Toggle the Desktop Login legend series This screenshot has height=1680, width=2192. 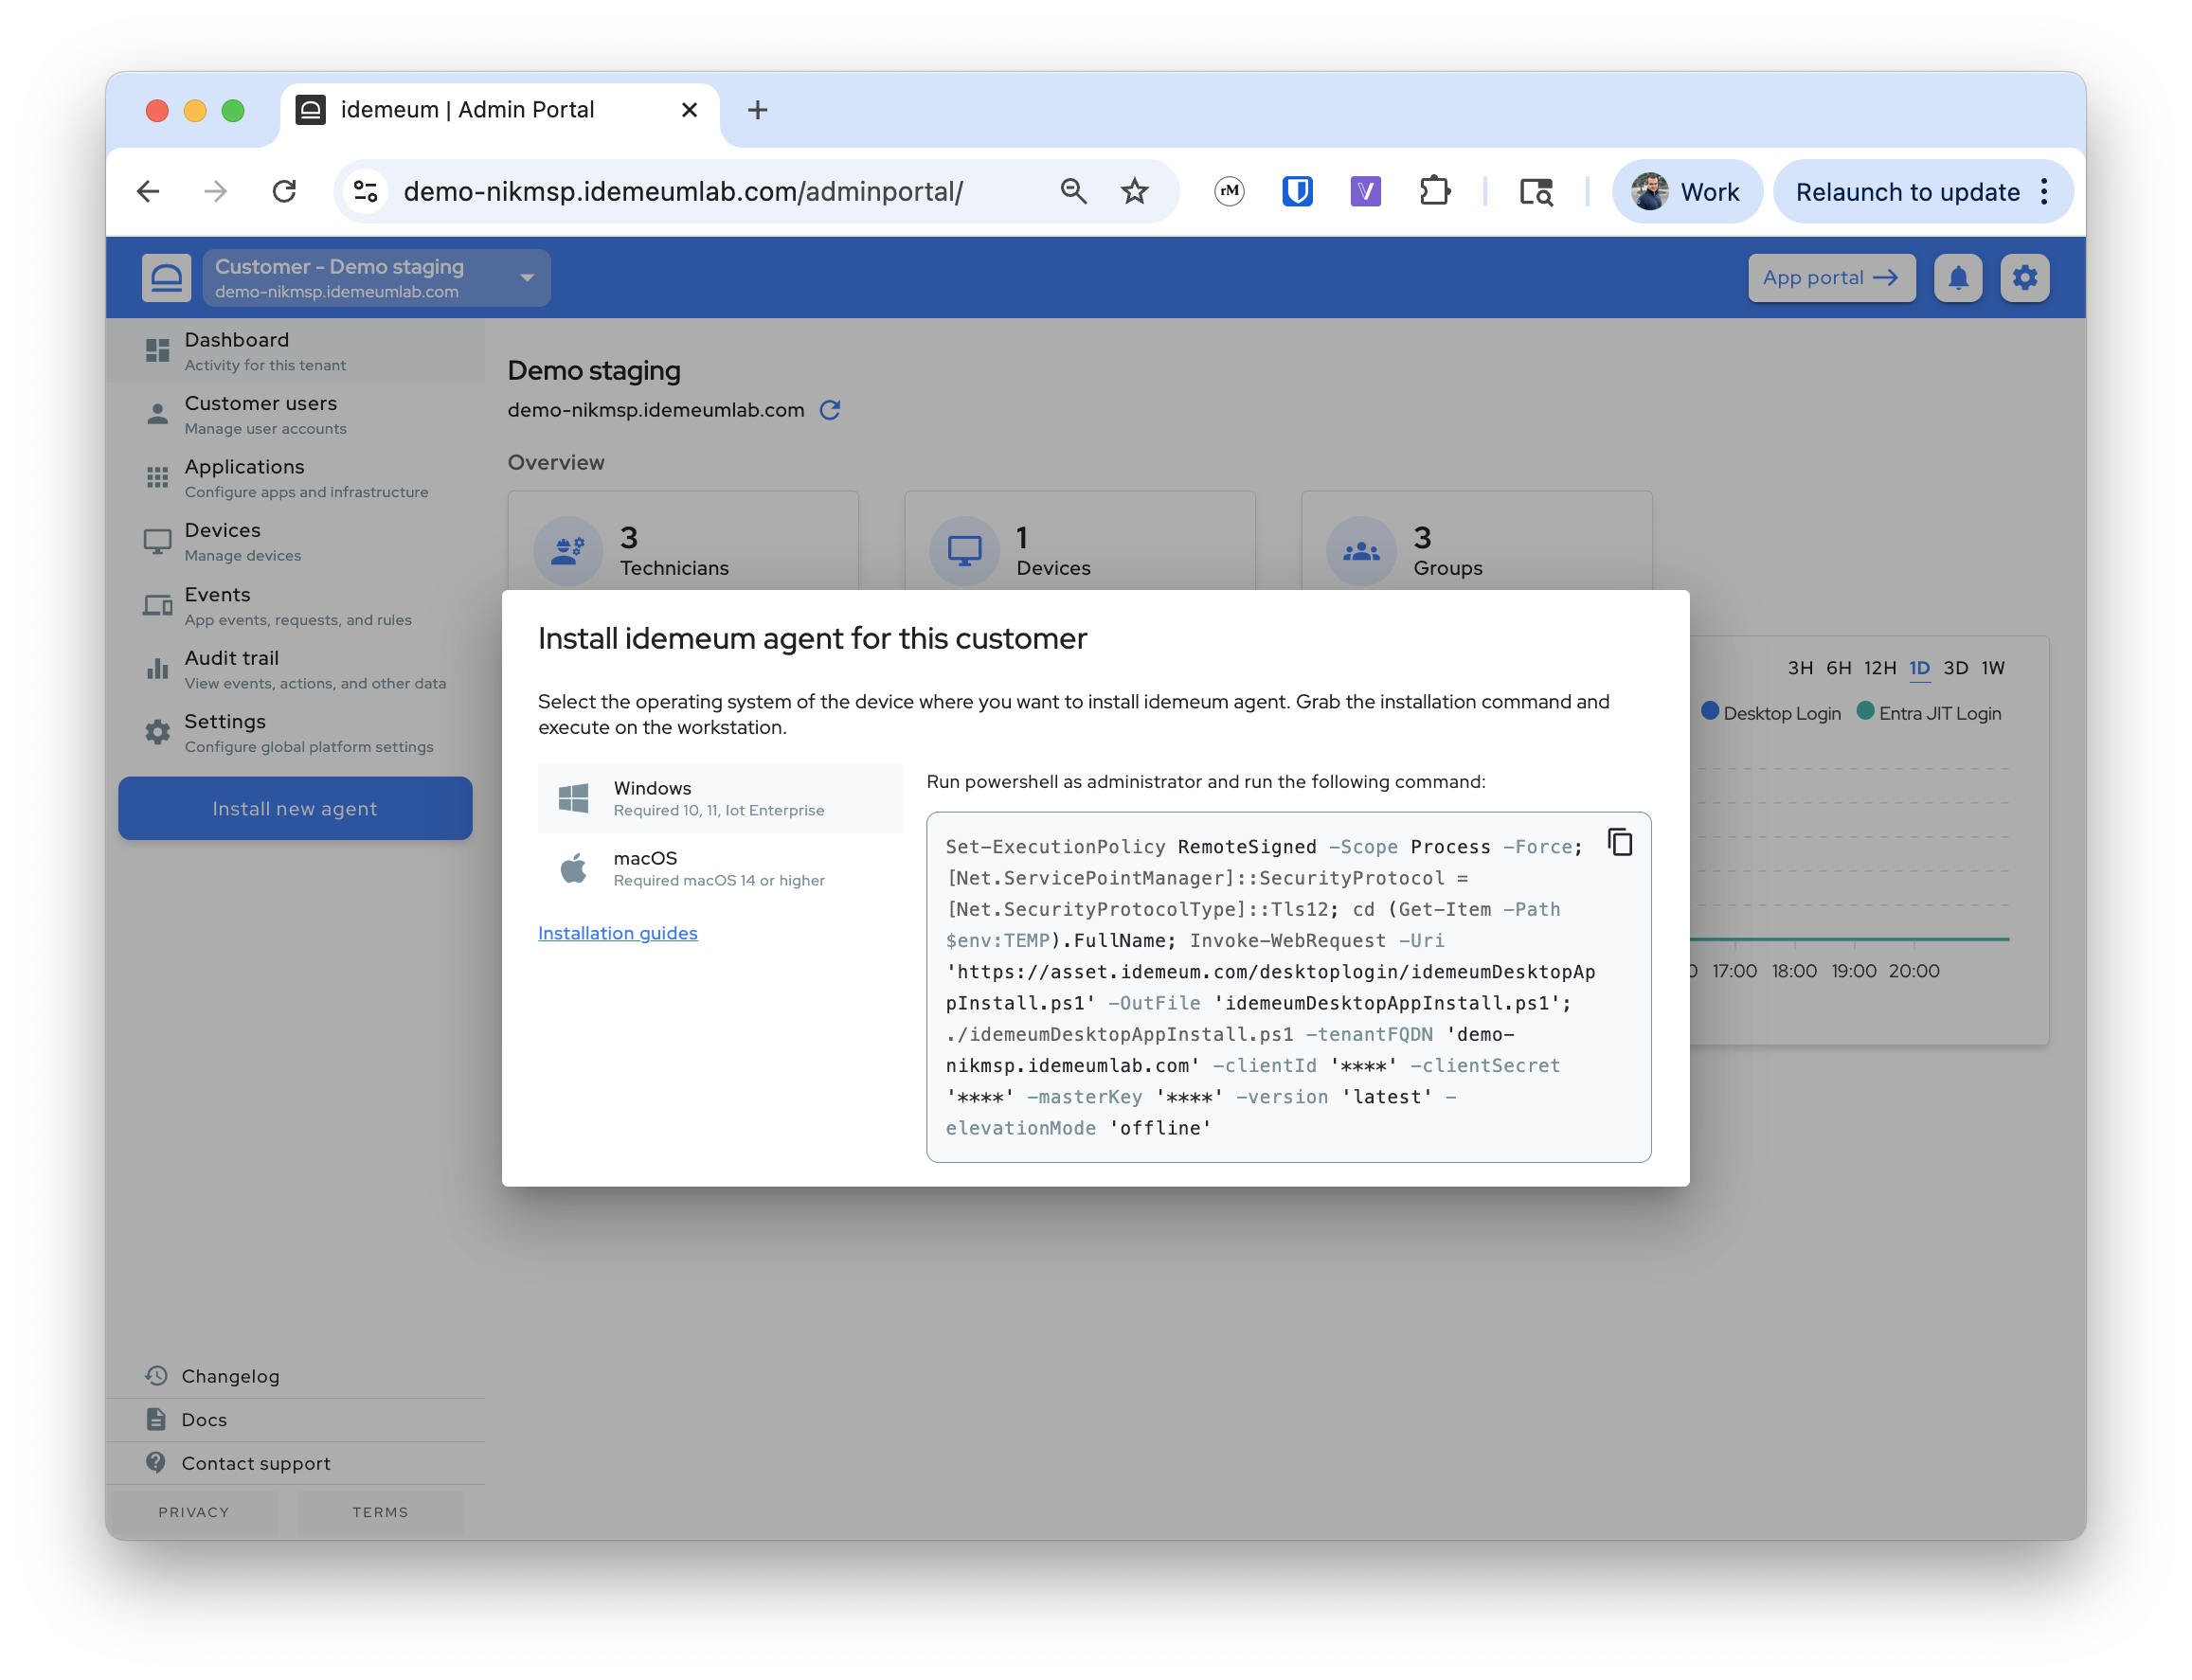click(x=1771, y=713)
